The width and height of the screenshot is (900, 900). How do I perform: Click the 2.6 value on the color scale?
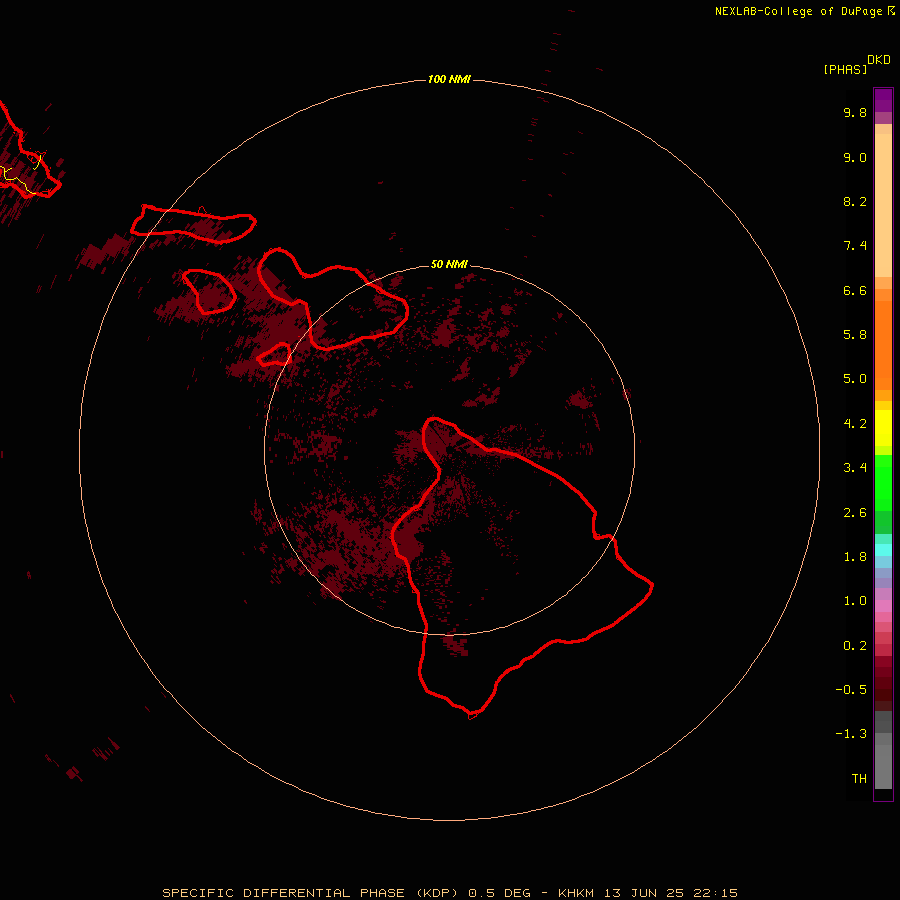click(x=855, y=513)
